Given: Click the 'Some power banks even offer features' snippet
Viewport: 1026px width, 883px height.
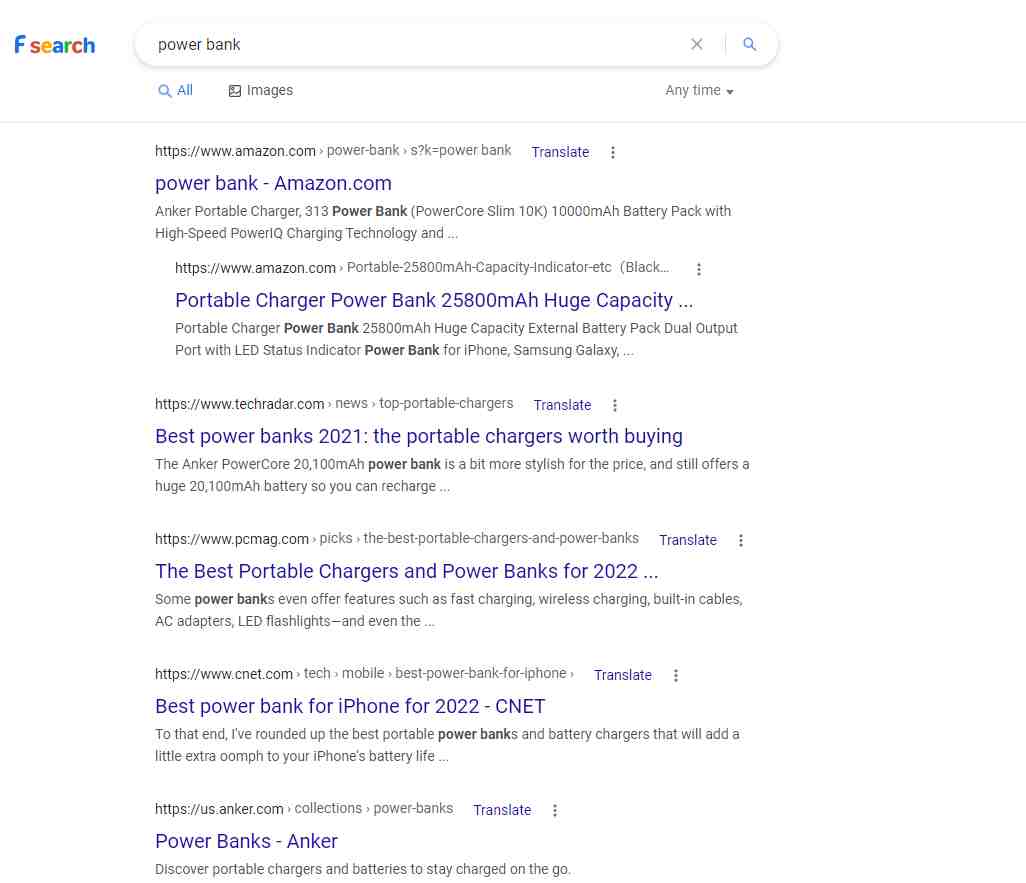Looking at the screenshot, I should click(449, 610).
